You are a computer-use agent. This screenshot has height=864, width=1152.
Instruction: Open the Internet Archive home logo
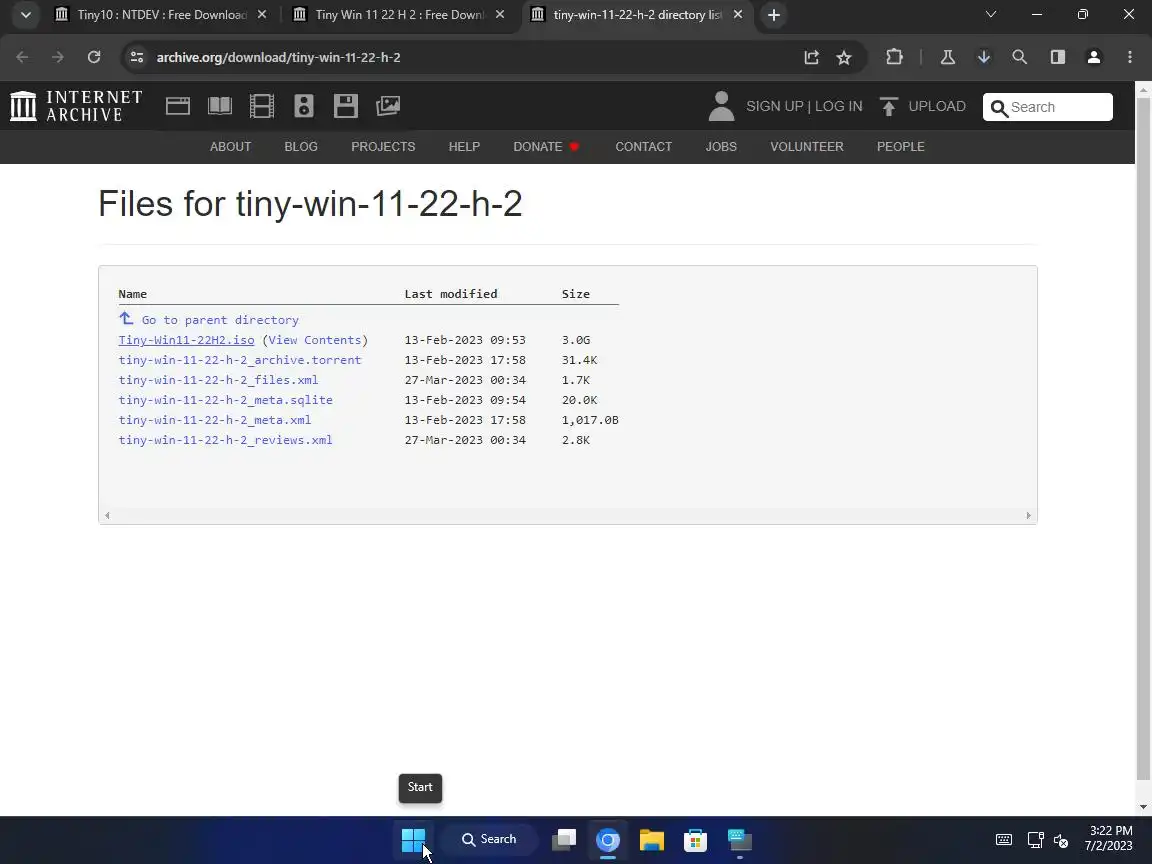(76, 106)
